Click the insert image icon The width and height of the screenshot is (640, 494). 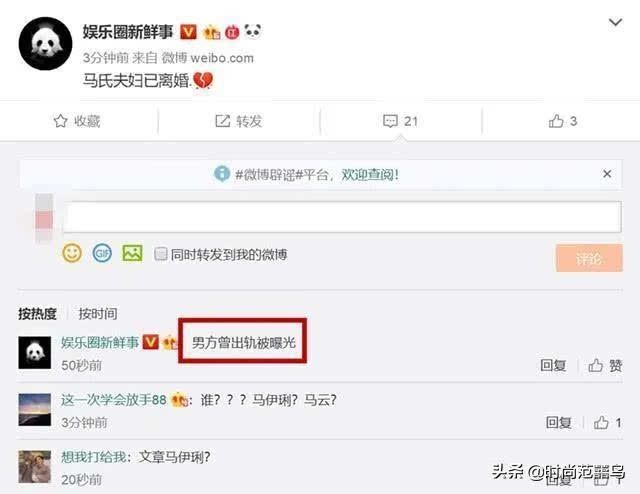[x=132, y=253]
